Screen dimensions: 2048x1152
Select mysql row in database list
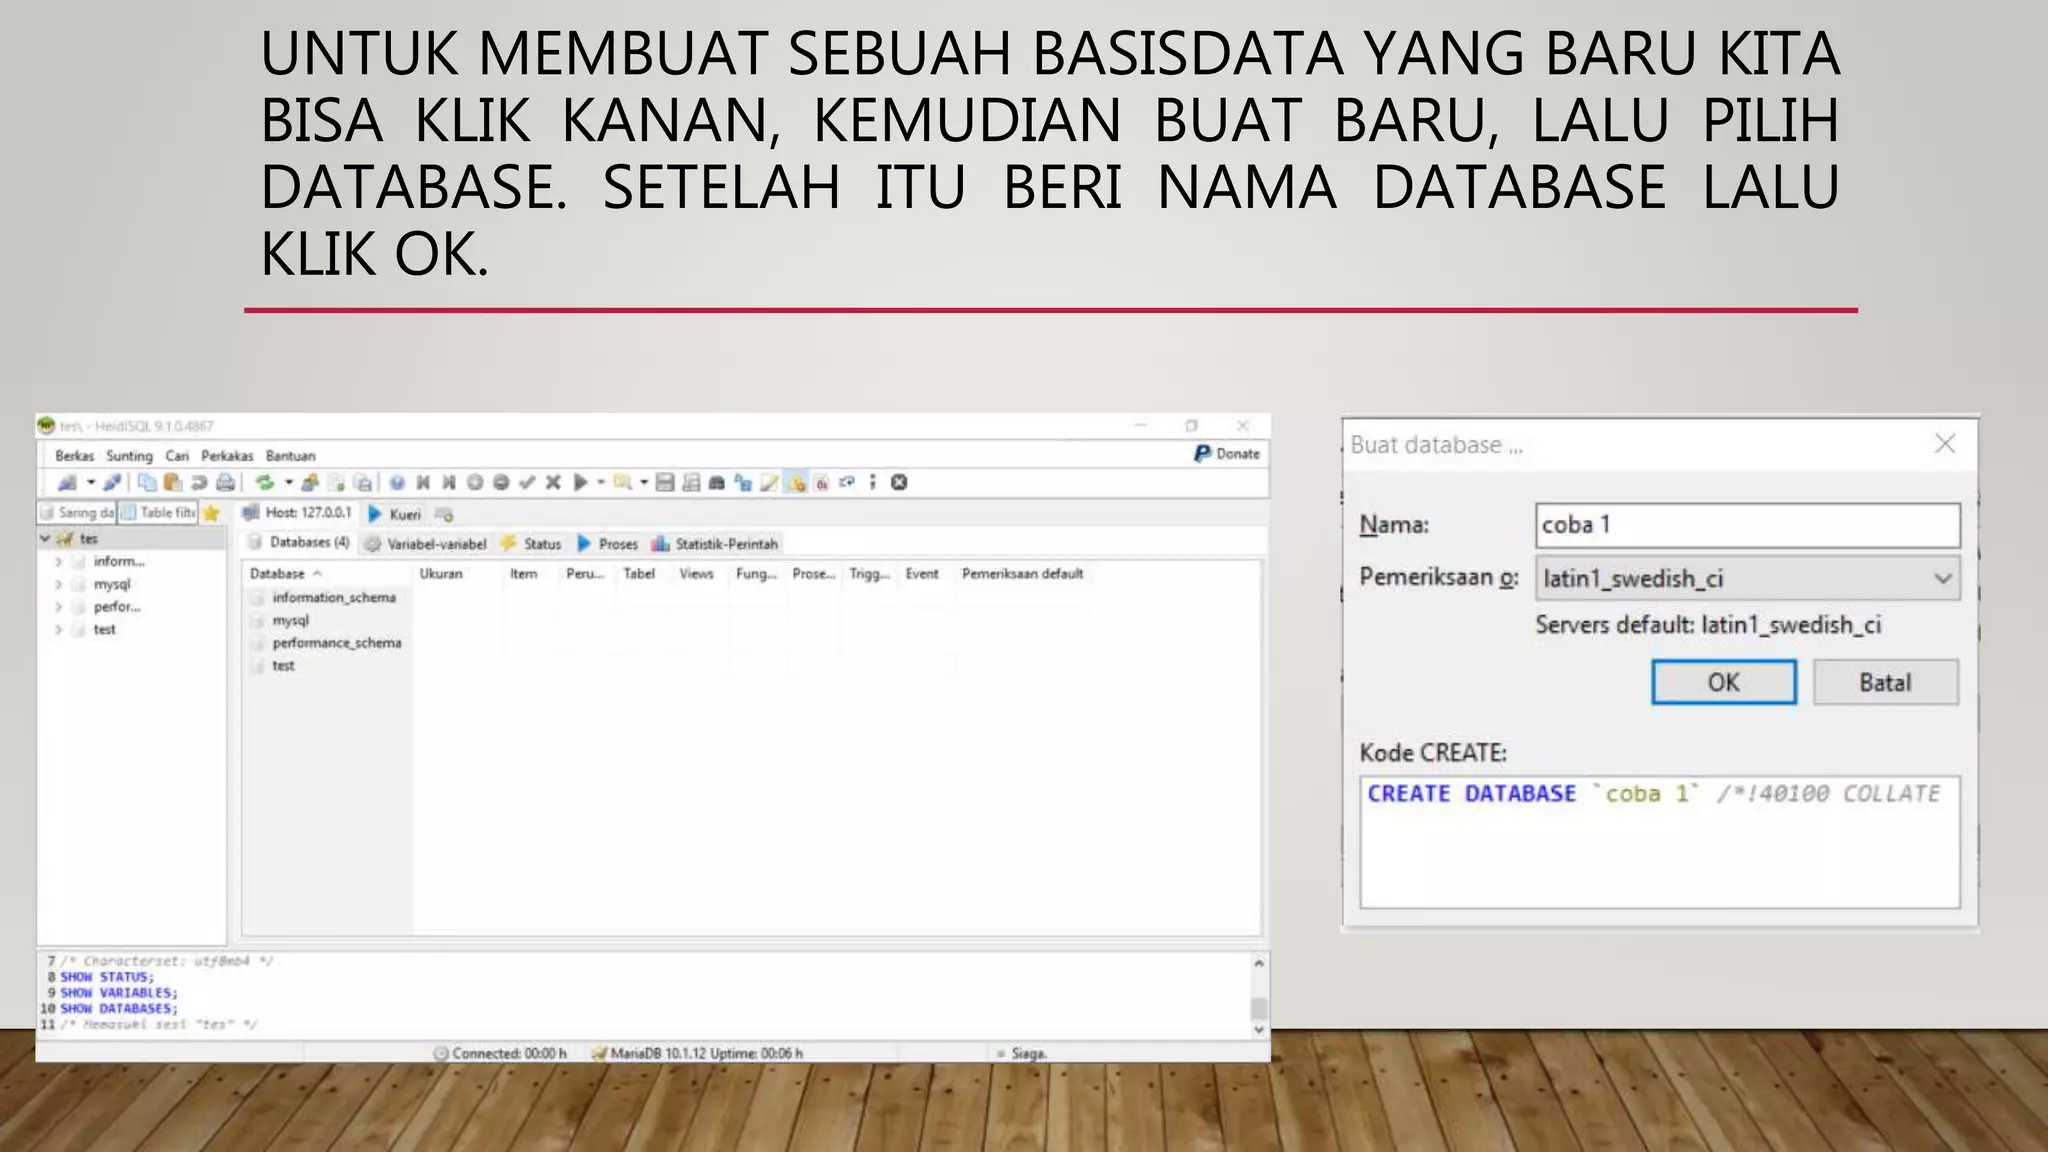pyautogui.click(x=291, y=620)
